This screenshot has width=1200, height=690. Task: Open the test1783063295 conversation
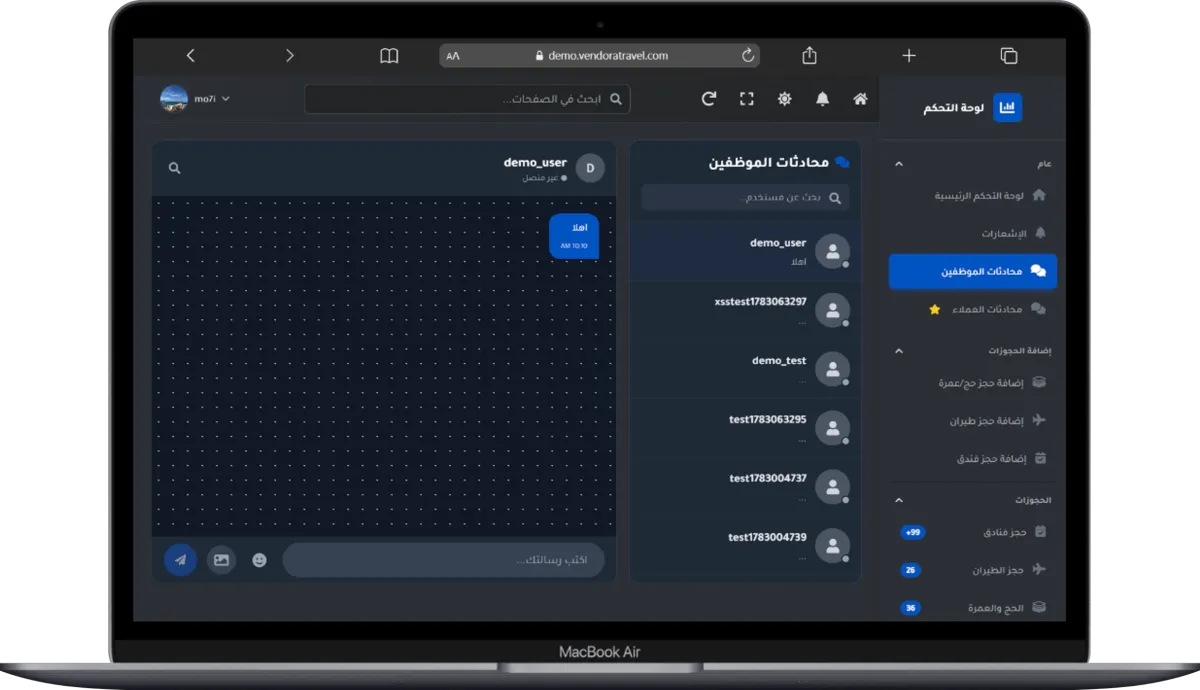[745, 428]
